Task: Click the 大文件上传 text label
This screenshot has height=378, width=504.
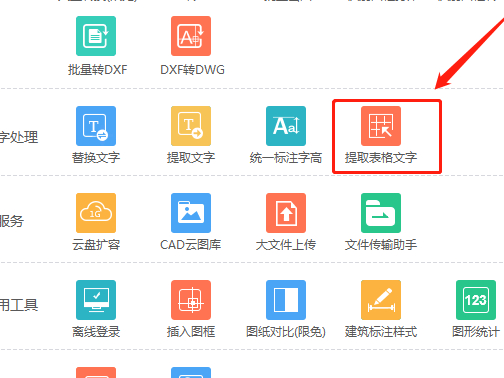Action: tap(286, 245)
